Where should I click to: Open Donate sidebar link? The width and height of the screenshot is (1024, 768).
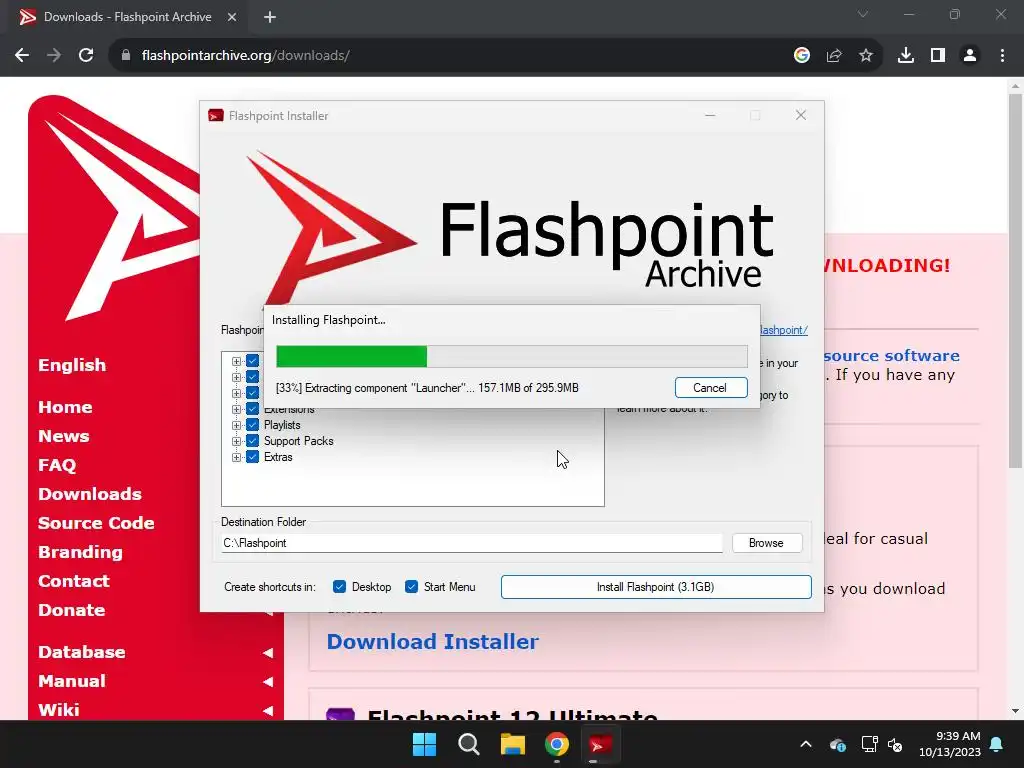tap(71, 610)
